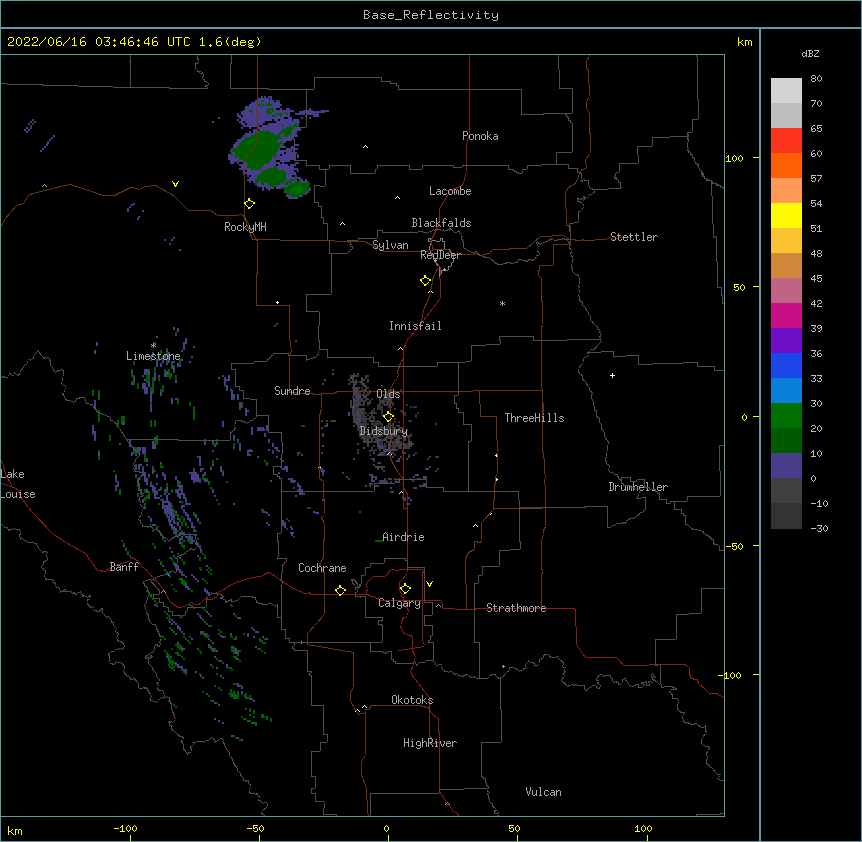Click the Lacombe town label

(x=450, y=191)
